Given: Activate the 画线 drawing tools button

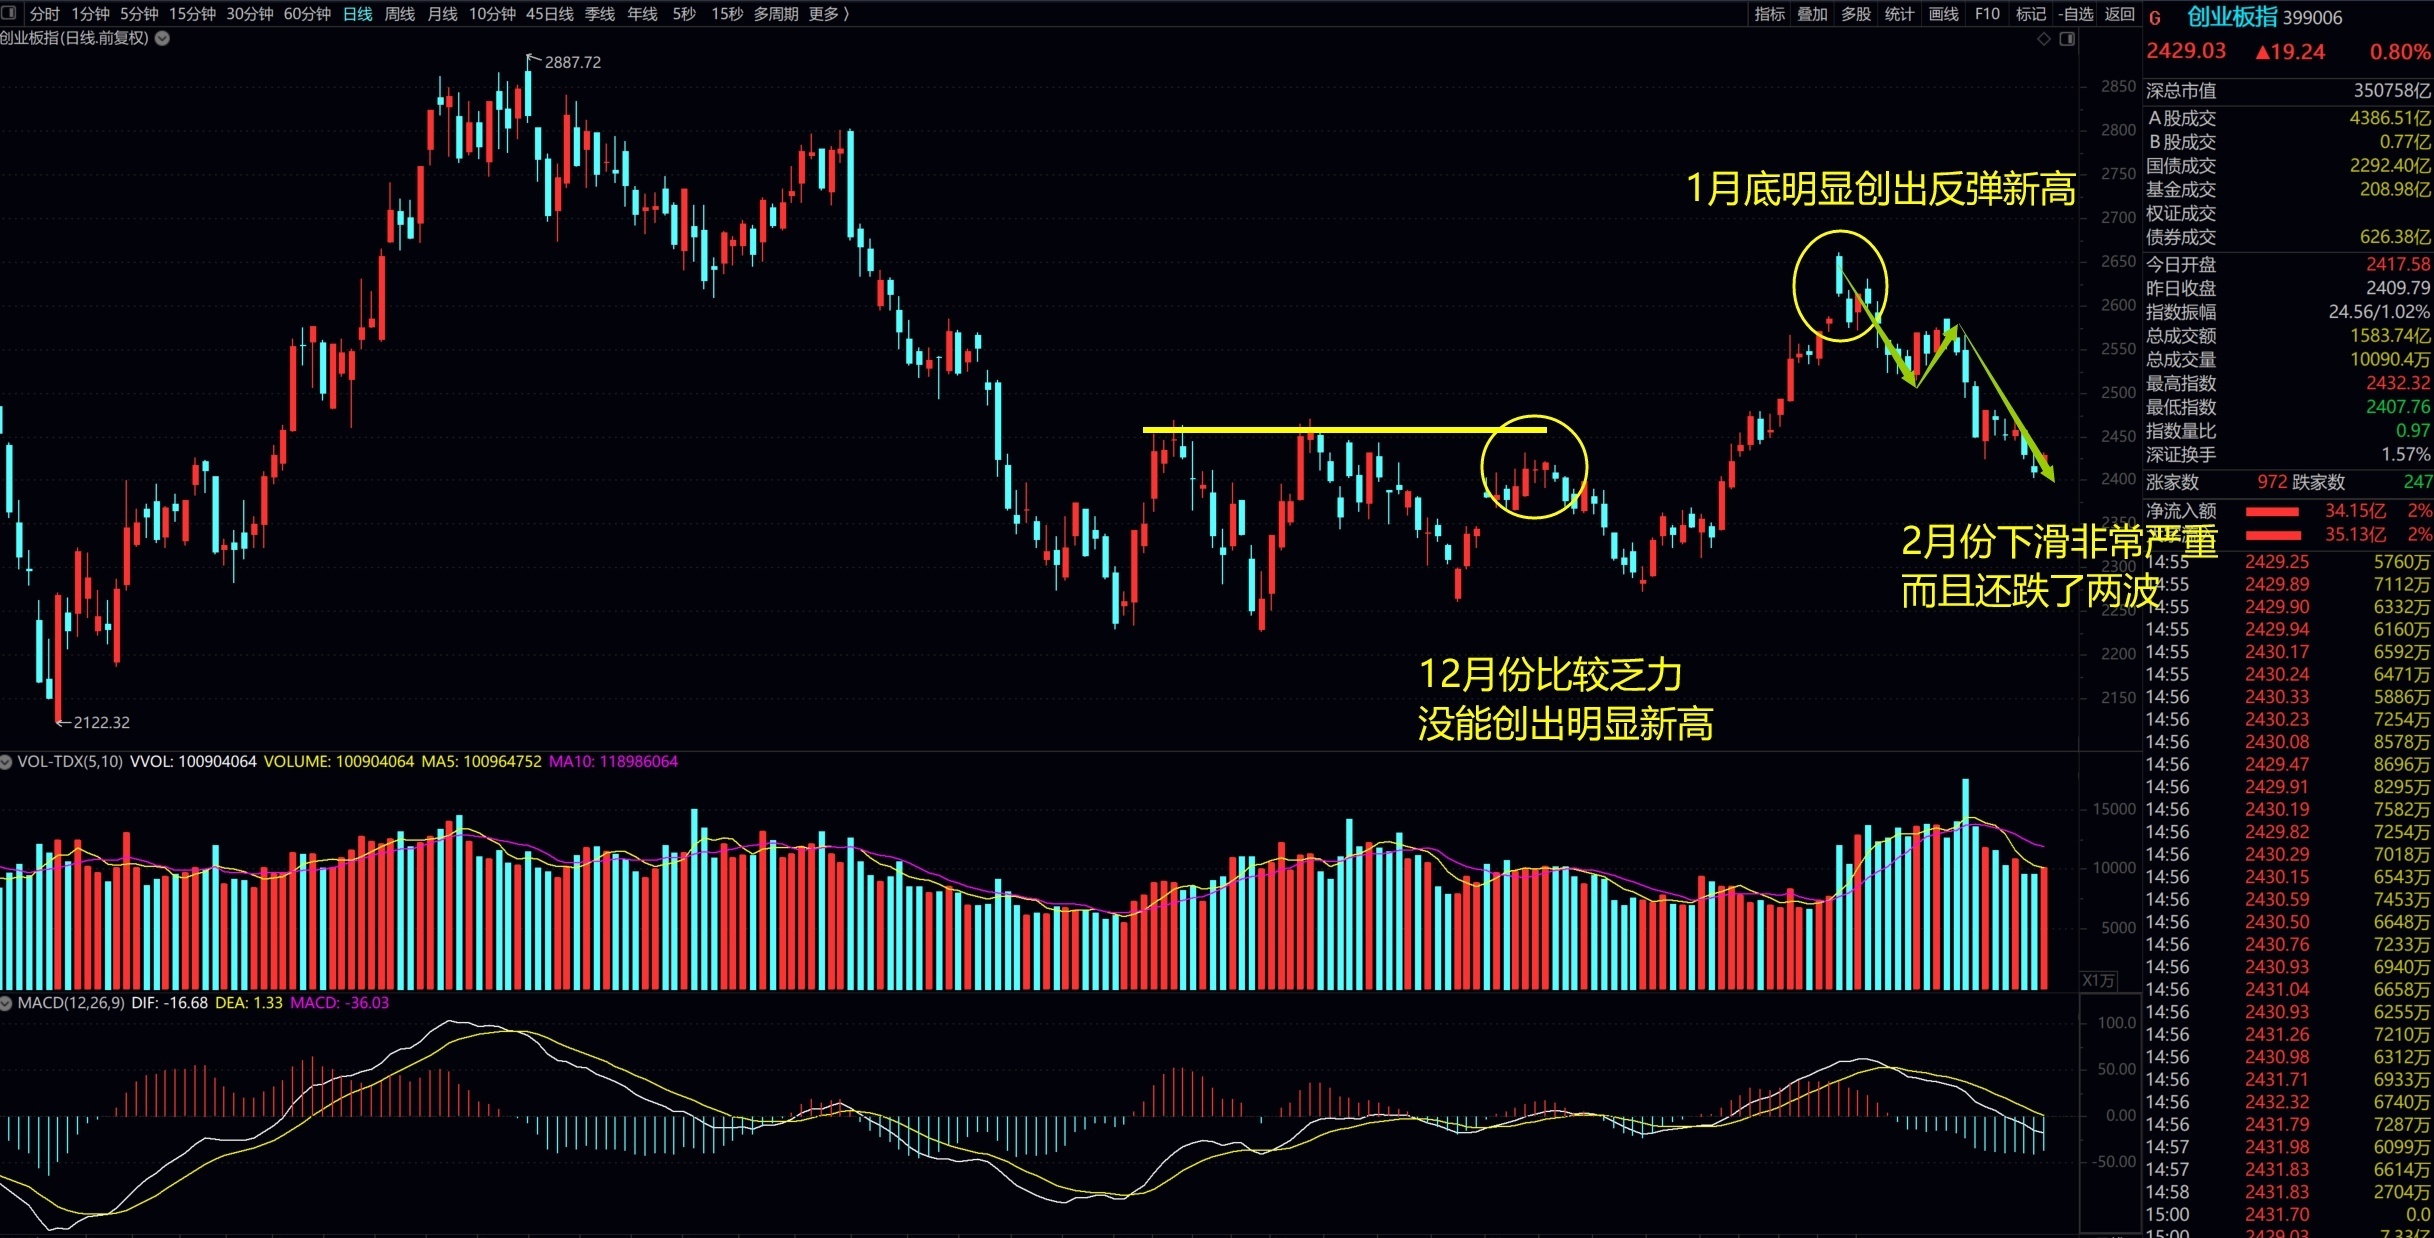Looking at the screenshot, I should (1943, 14).
